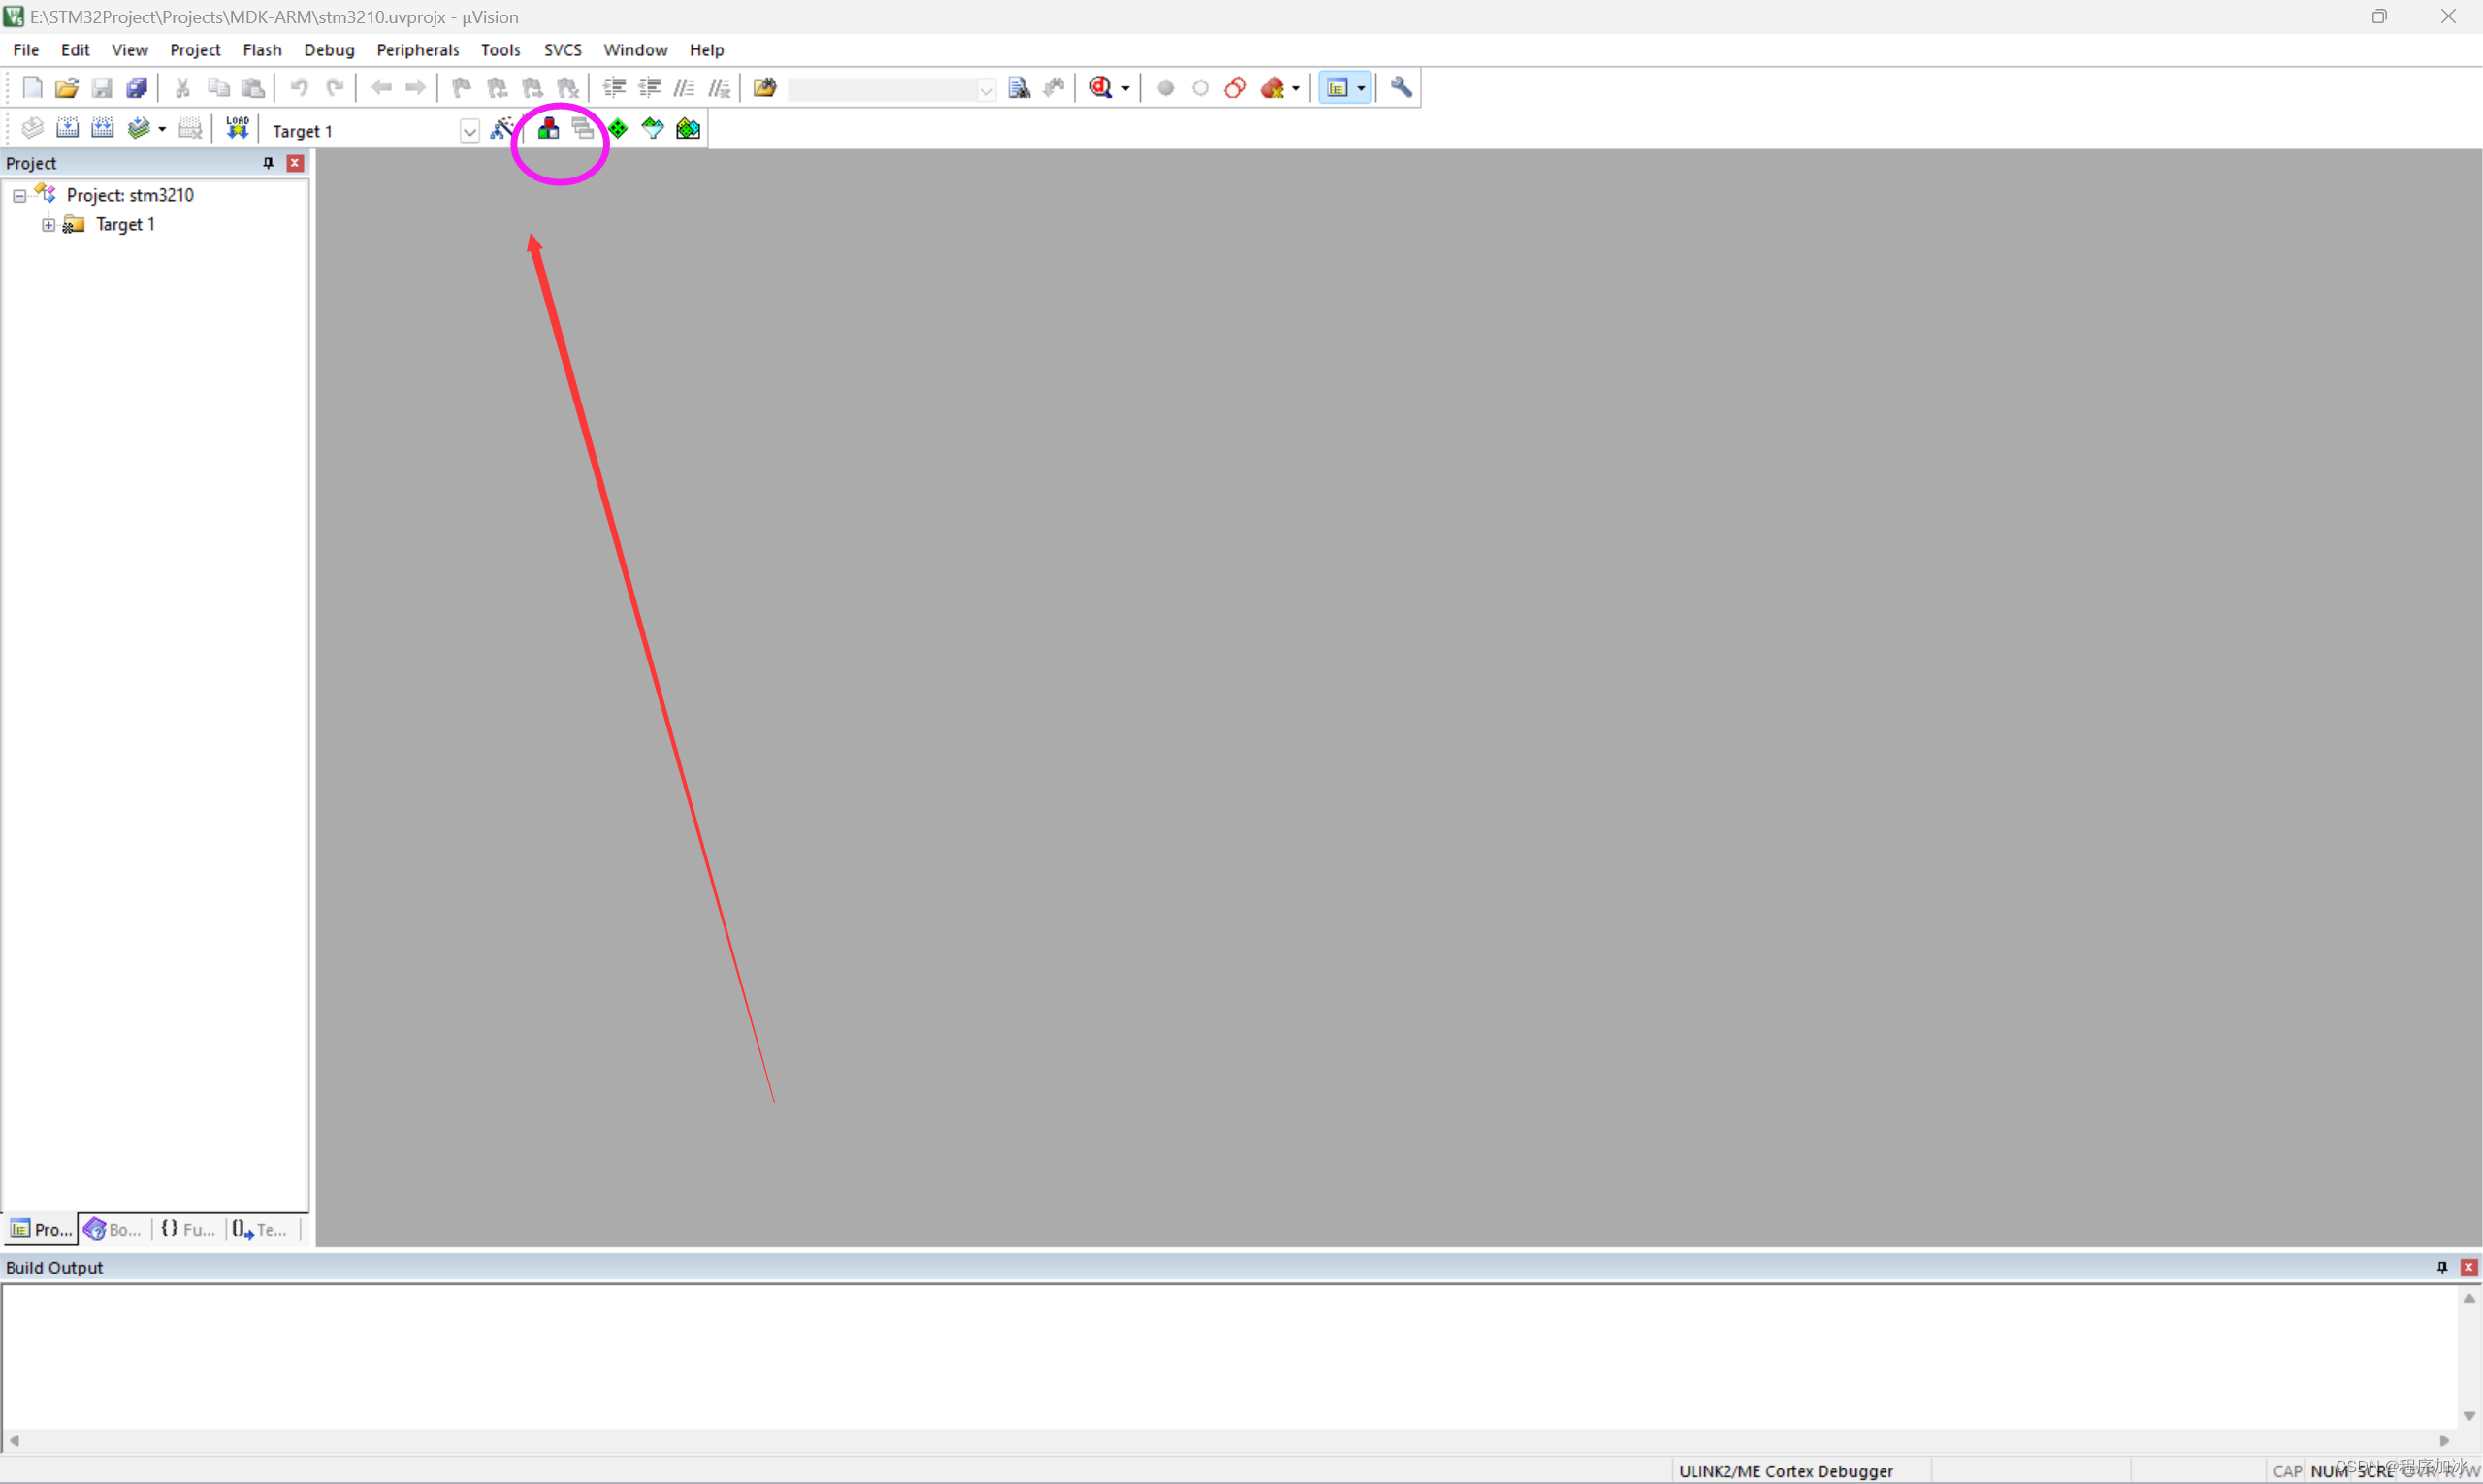This screenshot has width=2483, height=1484.
Task: Pin the Build Output panel
Action: point(2441,1267)
